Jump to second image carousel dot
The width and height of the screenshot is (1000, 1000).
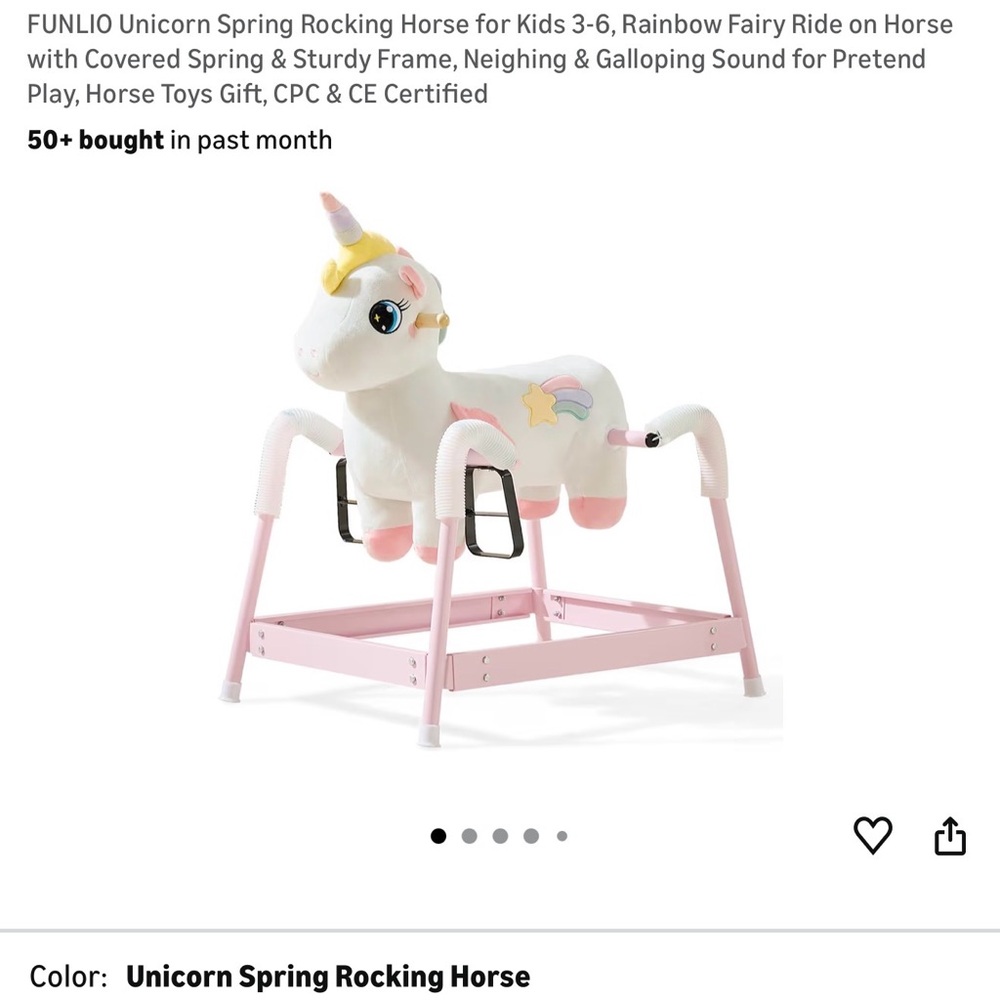point(469,835)
